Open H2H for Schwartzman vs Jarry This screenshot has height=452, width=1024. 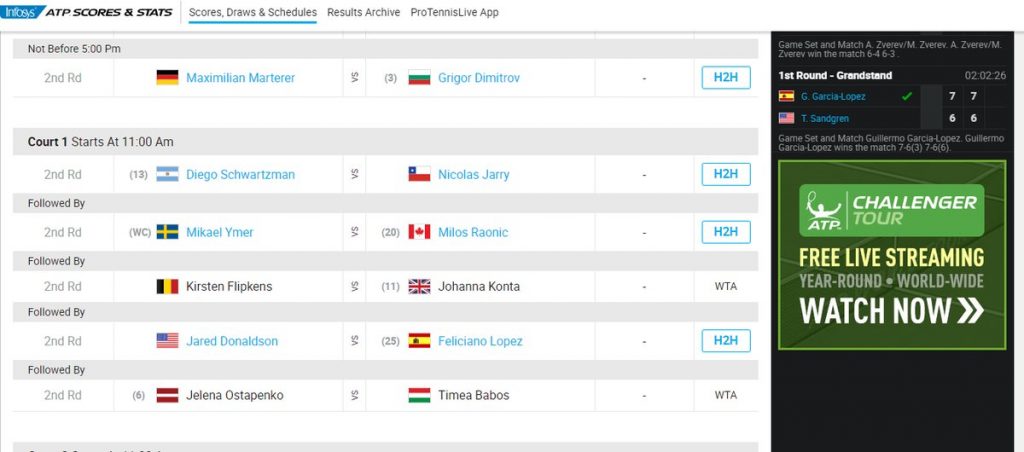click(x=726, y=174)
